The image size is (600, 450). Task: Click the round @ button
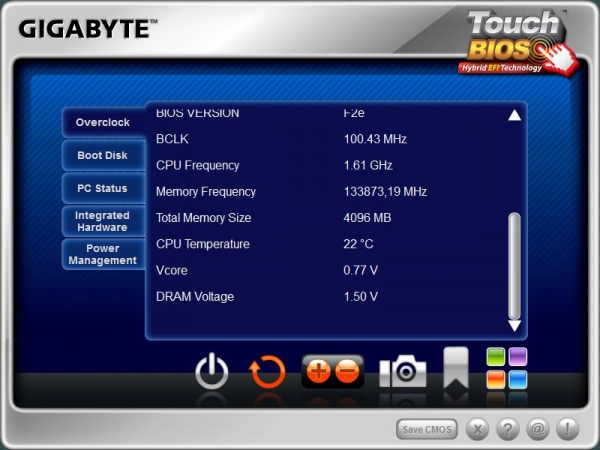[538, 429]
